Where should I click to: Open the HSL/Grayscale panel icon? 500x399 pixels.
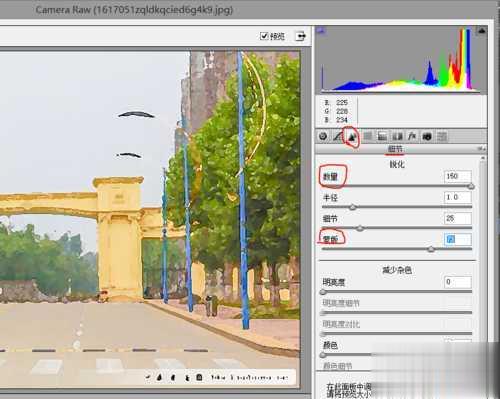tap(367, 136)
